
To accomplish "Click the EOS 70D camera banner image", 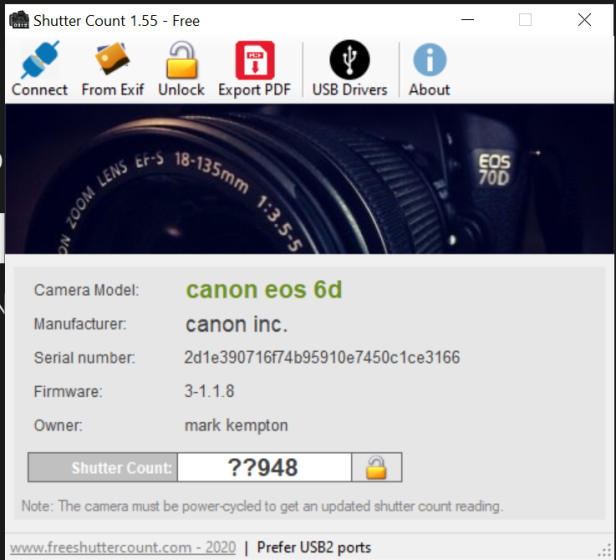I will tap(309, 178).
